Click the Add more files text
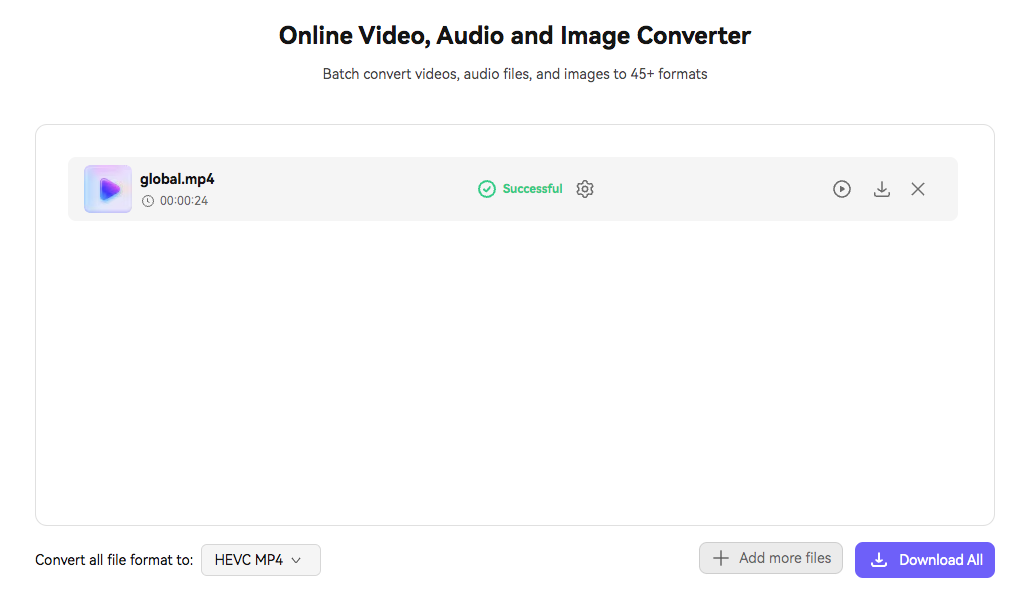The image size is (1017, 597). coord(785,558)
